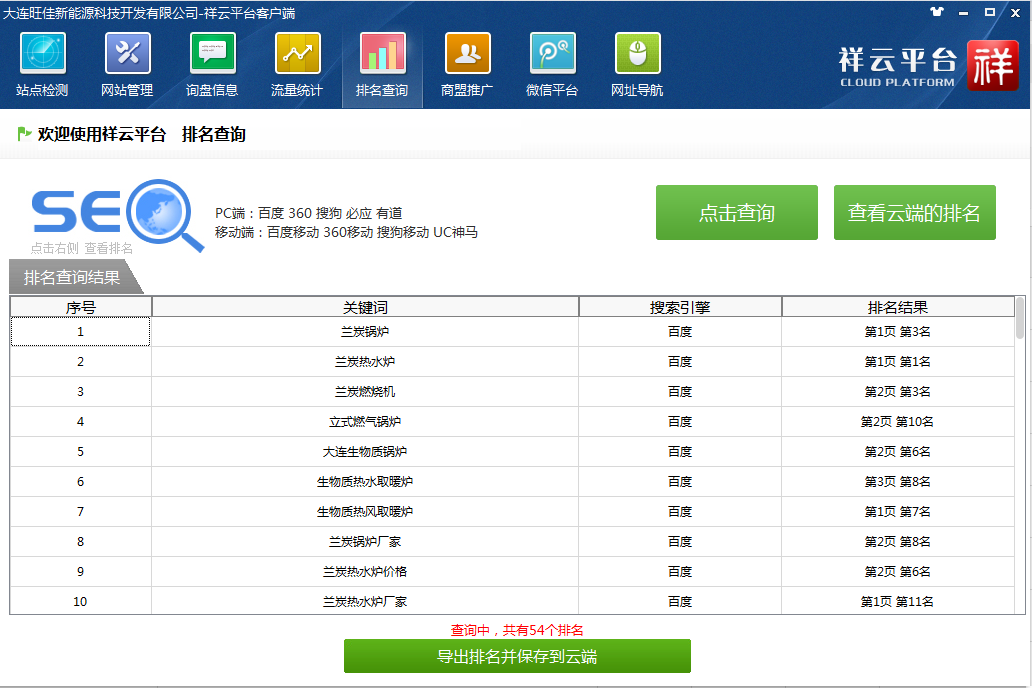Select the 排名查询结果 tab
The width and height of the screenshot is (1032, 688).
72,277
